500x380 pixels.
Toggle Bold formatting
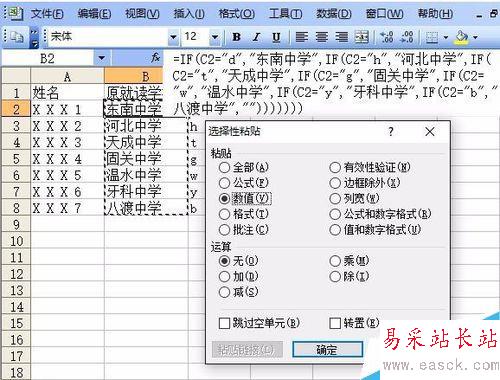[237, 37]
